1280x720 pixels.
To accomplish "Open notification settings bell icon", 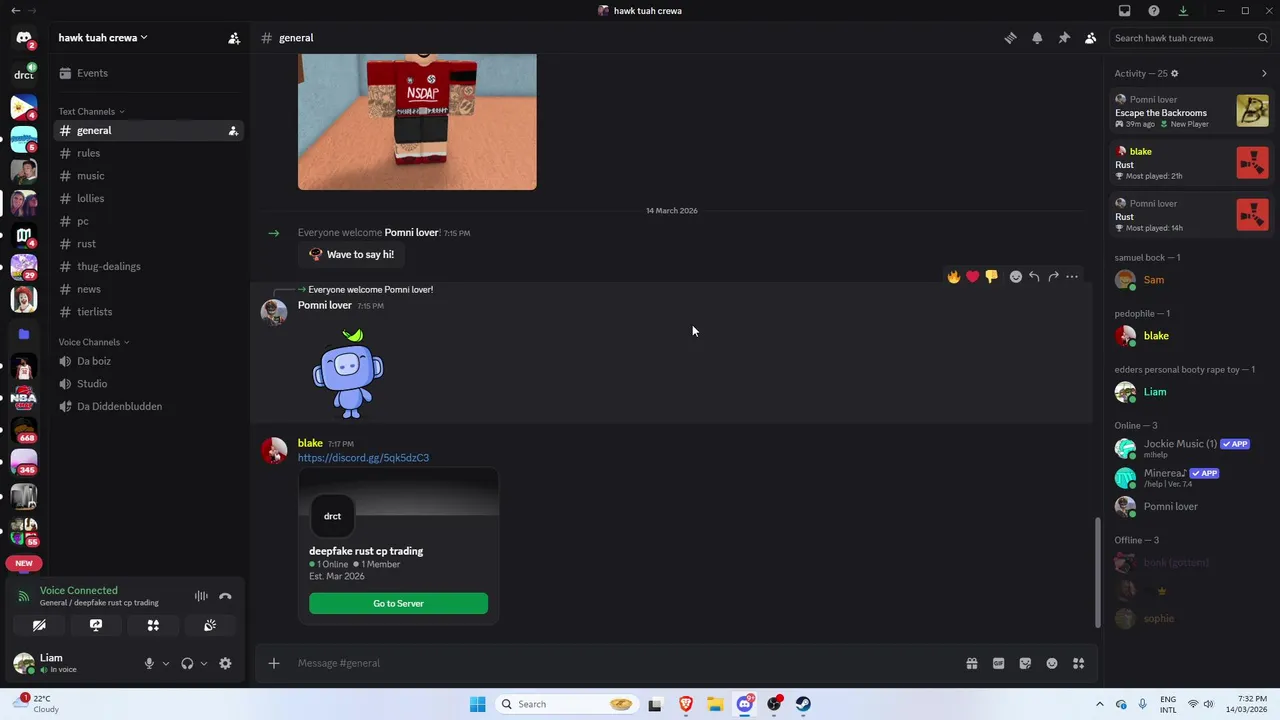I will 1037,38.
